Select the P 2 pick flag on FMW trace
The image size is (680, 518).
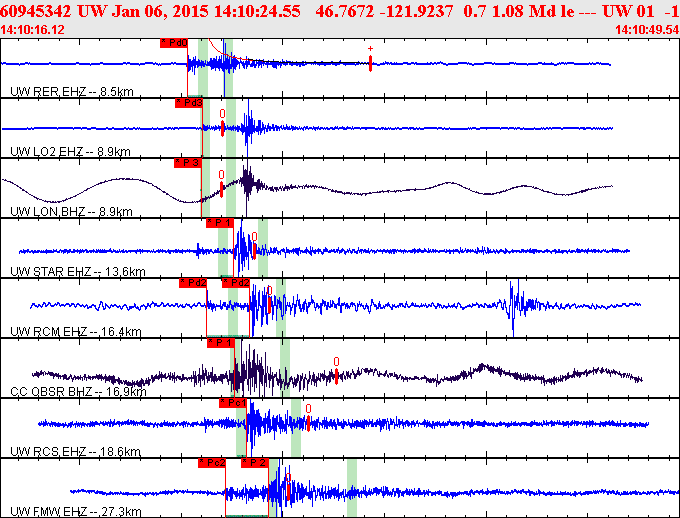[x=255, y=463]
